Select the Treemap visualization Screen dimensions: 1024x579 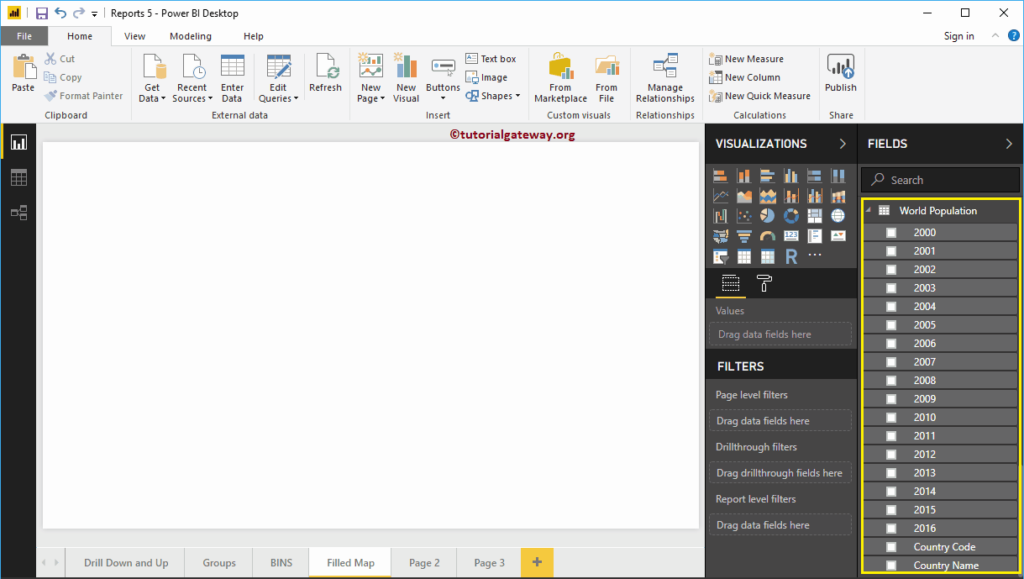814,216
